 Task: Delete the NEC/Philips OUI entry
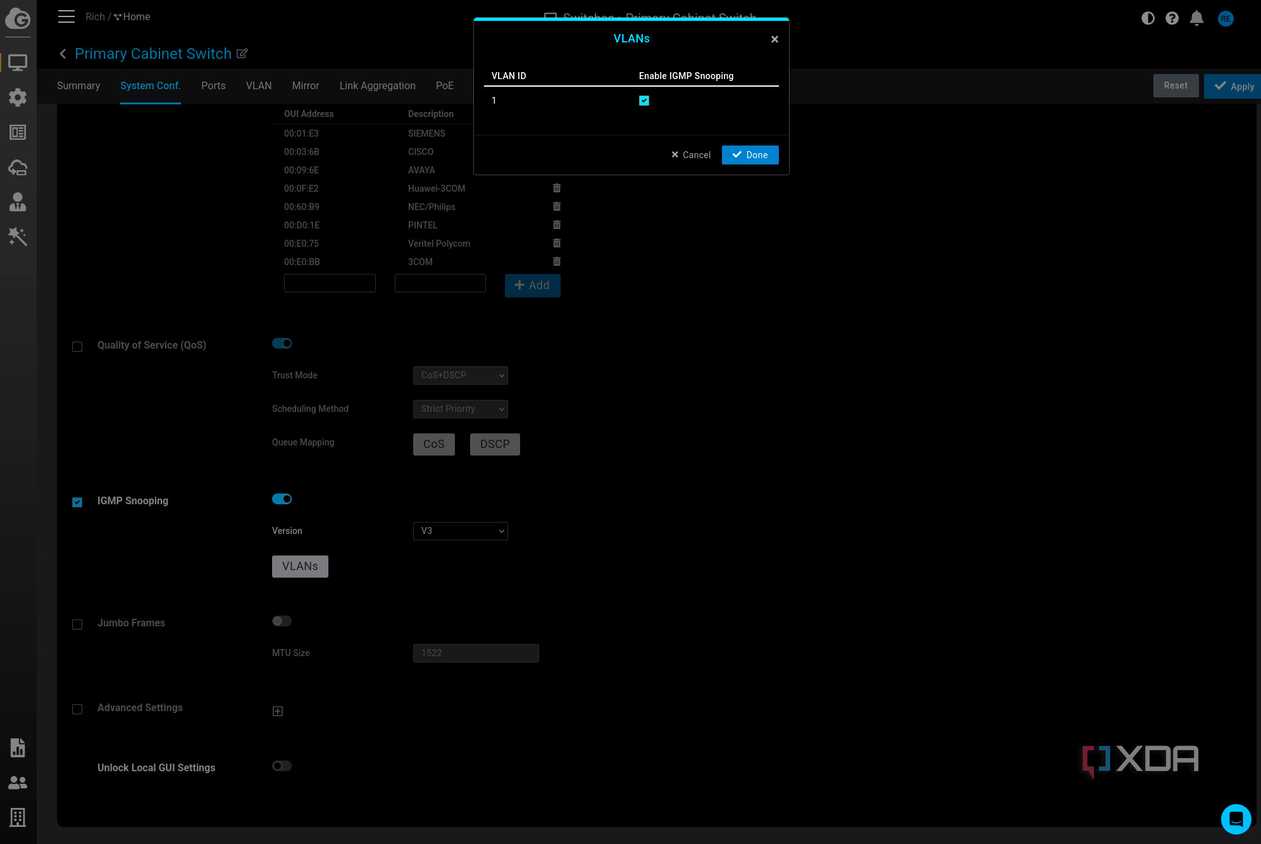coord(557,206)
